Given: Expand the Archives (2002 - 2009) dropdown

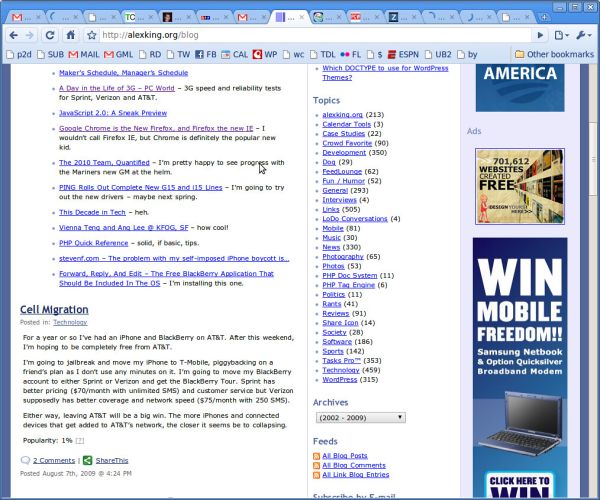Looking at the screenshot, I should click(360, 417).
